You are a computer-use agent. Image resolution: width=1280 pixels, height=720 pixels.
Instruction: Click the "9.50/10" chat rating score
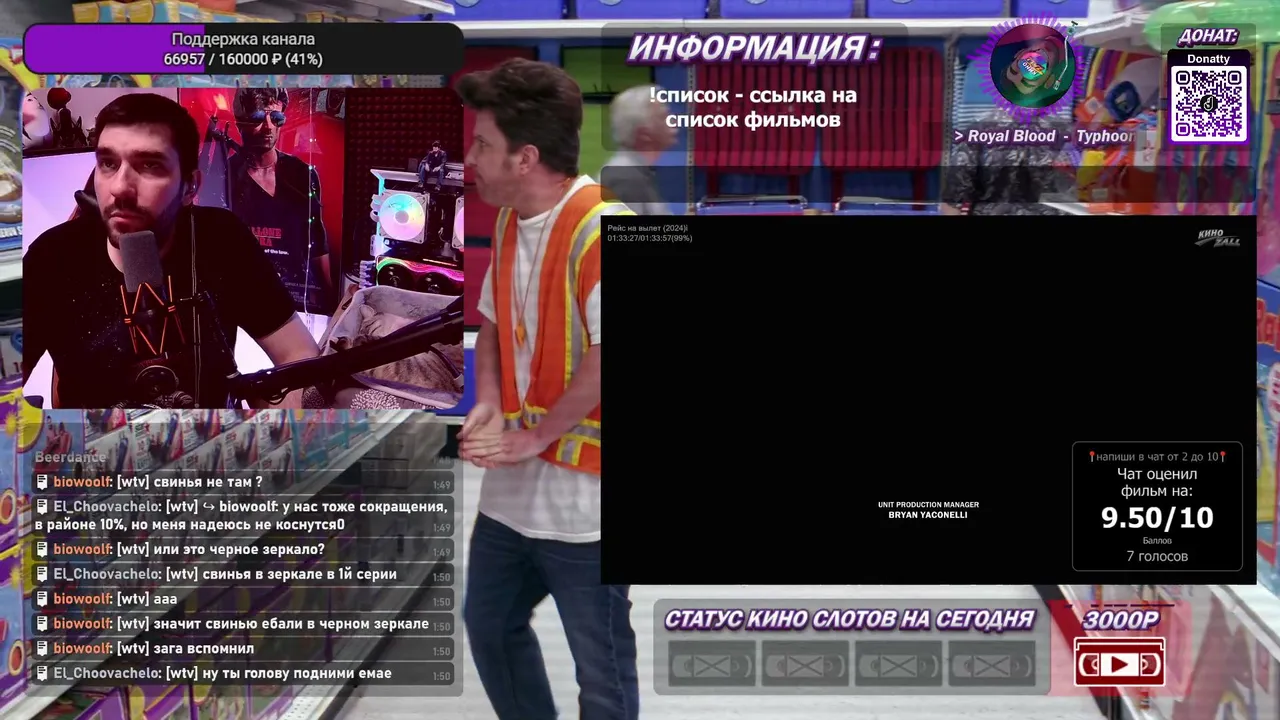pyautogui.click(x=1157, y=518)
